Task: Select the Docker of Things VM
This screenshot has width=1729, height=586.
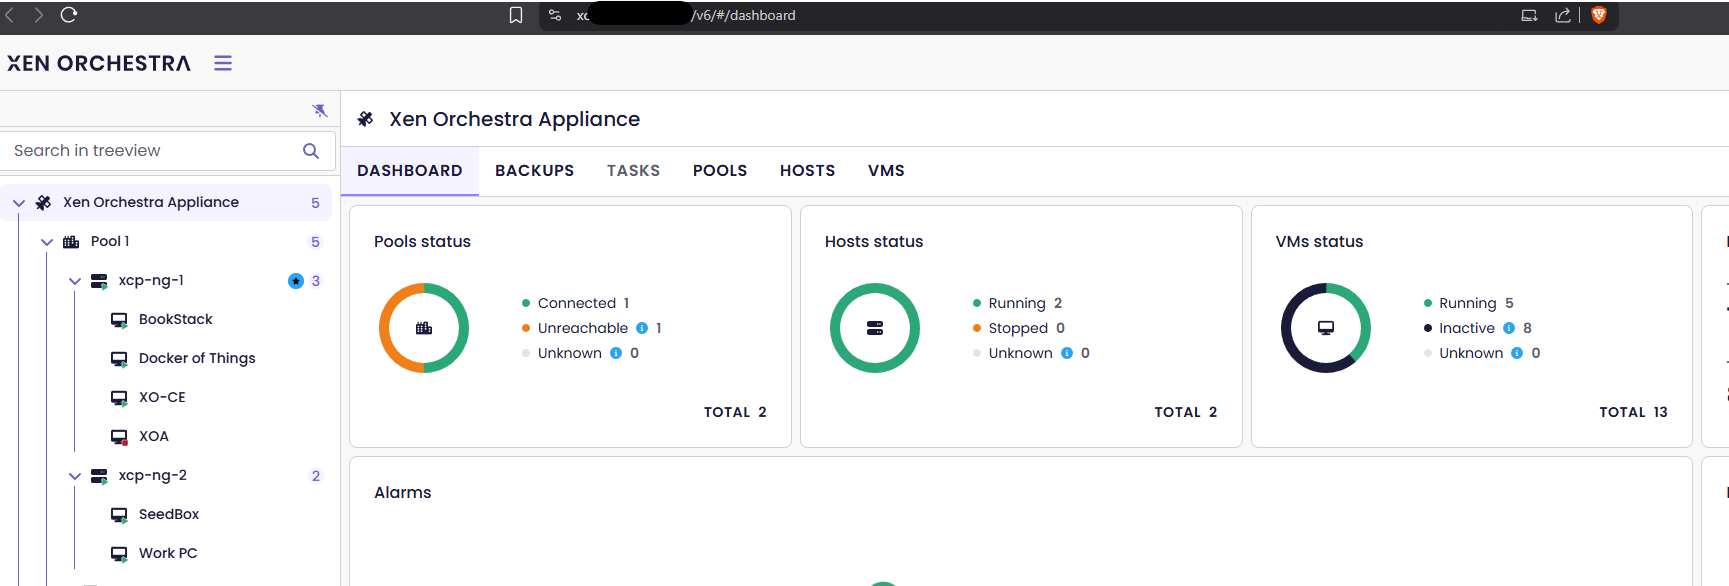Action: point(197,358)
